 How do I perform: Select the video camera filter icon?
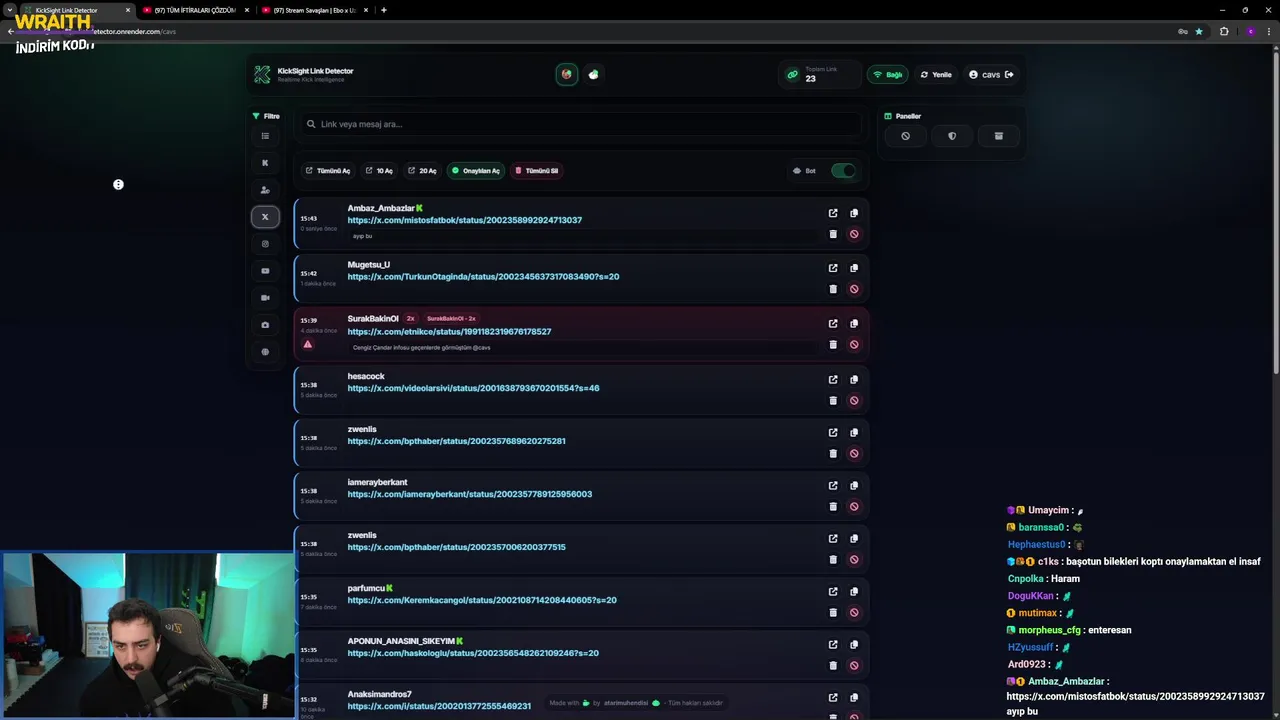pyautogui.click(x=265, y=298)
